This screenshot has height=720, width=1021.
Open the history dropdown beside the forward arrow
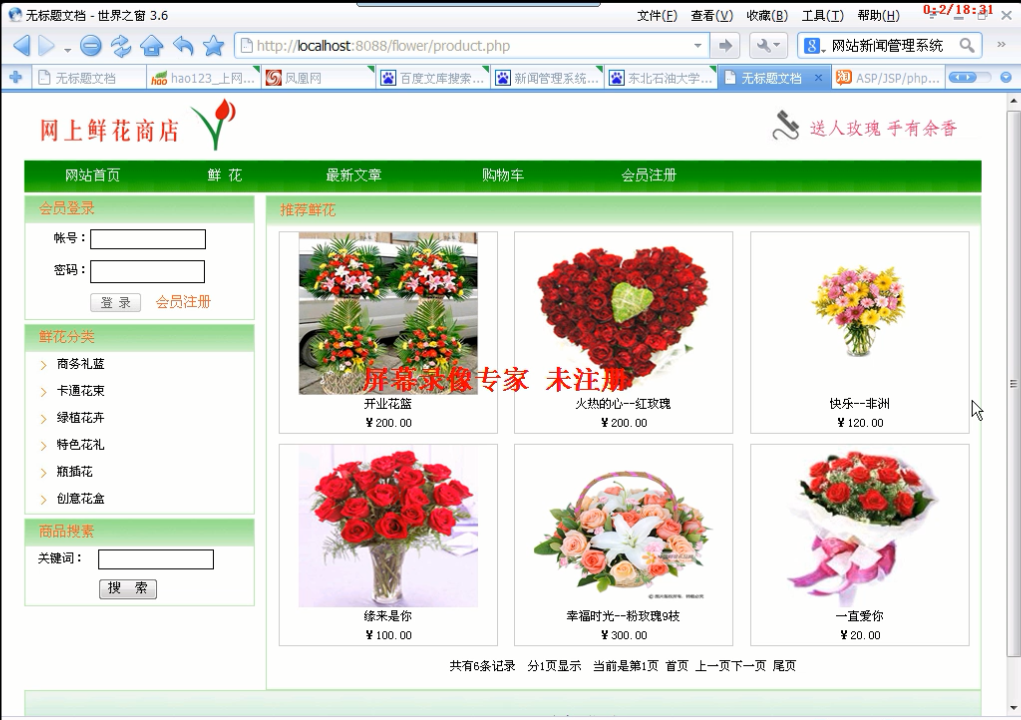click(x=67, y=49)
